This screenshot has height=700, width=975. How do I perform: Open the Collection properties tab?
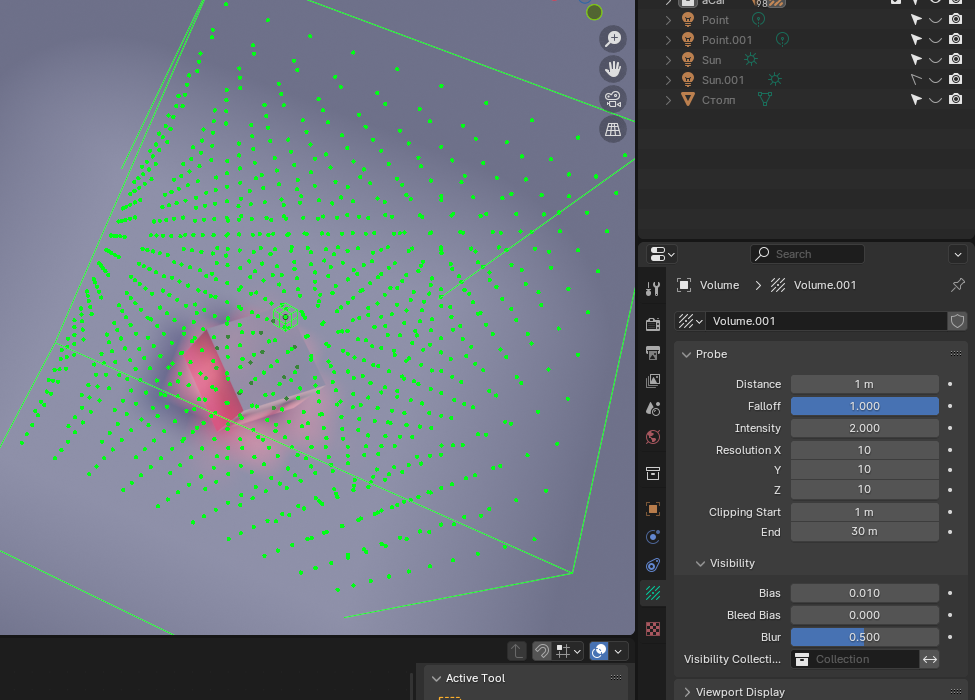[x=653, y=473]
